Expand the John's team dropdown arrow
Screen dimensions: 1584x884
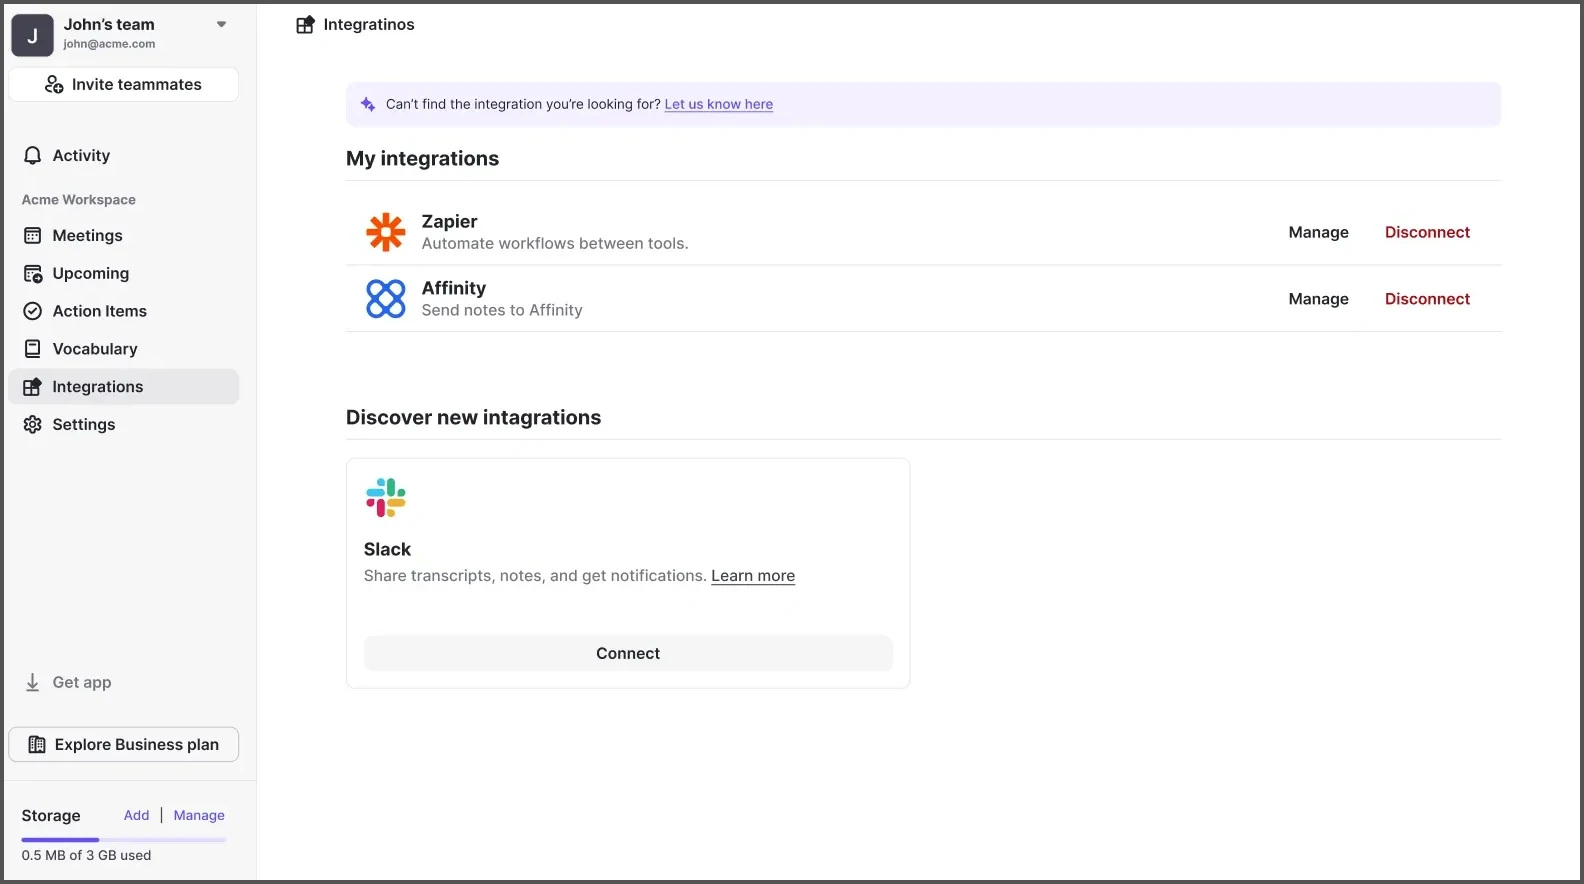(x=221, y=25)
